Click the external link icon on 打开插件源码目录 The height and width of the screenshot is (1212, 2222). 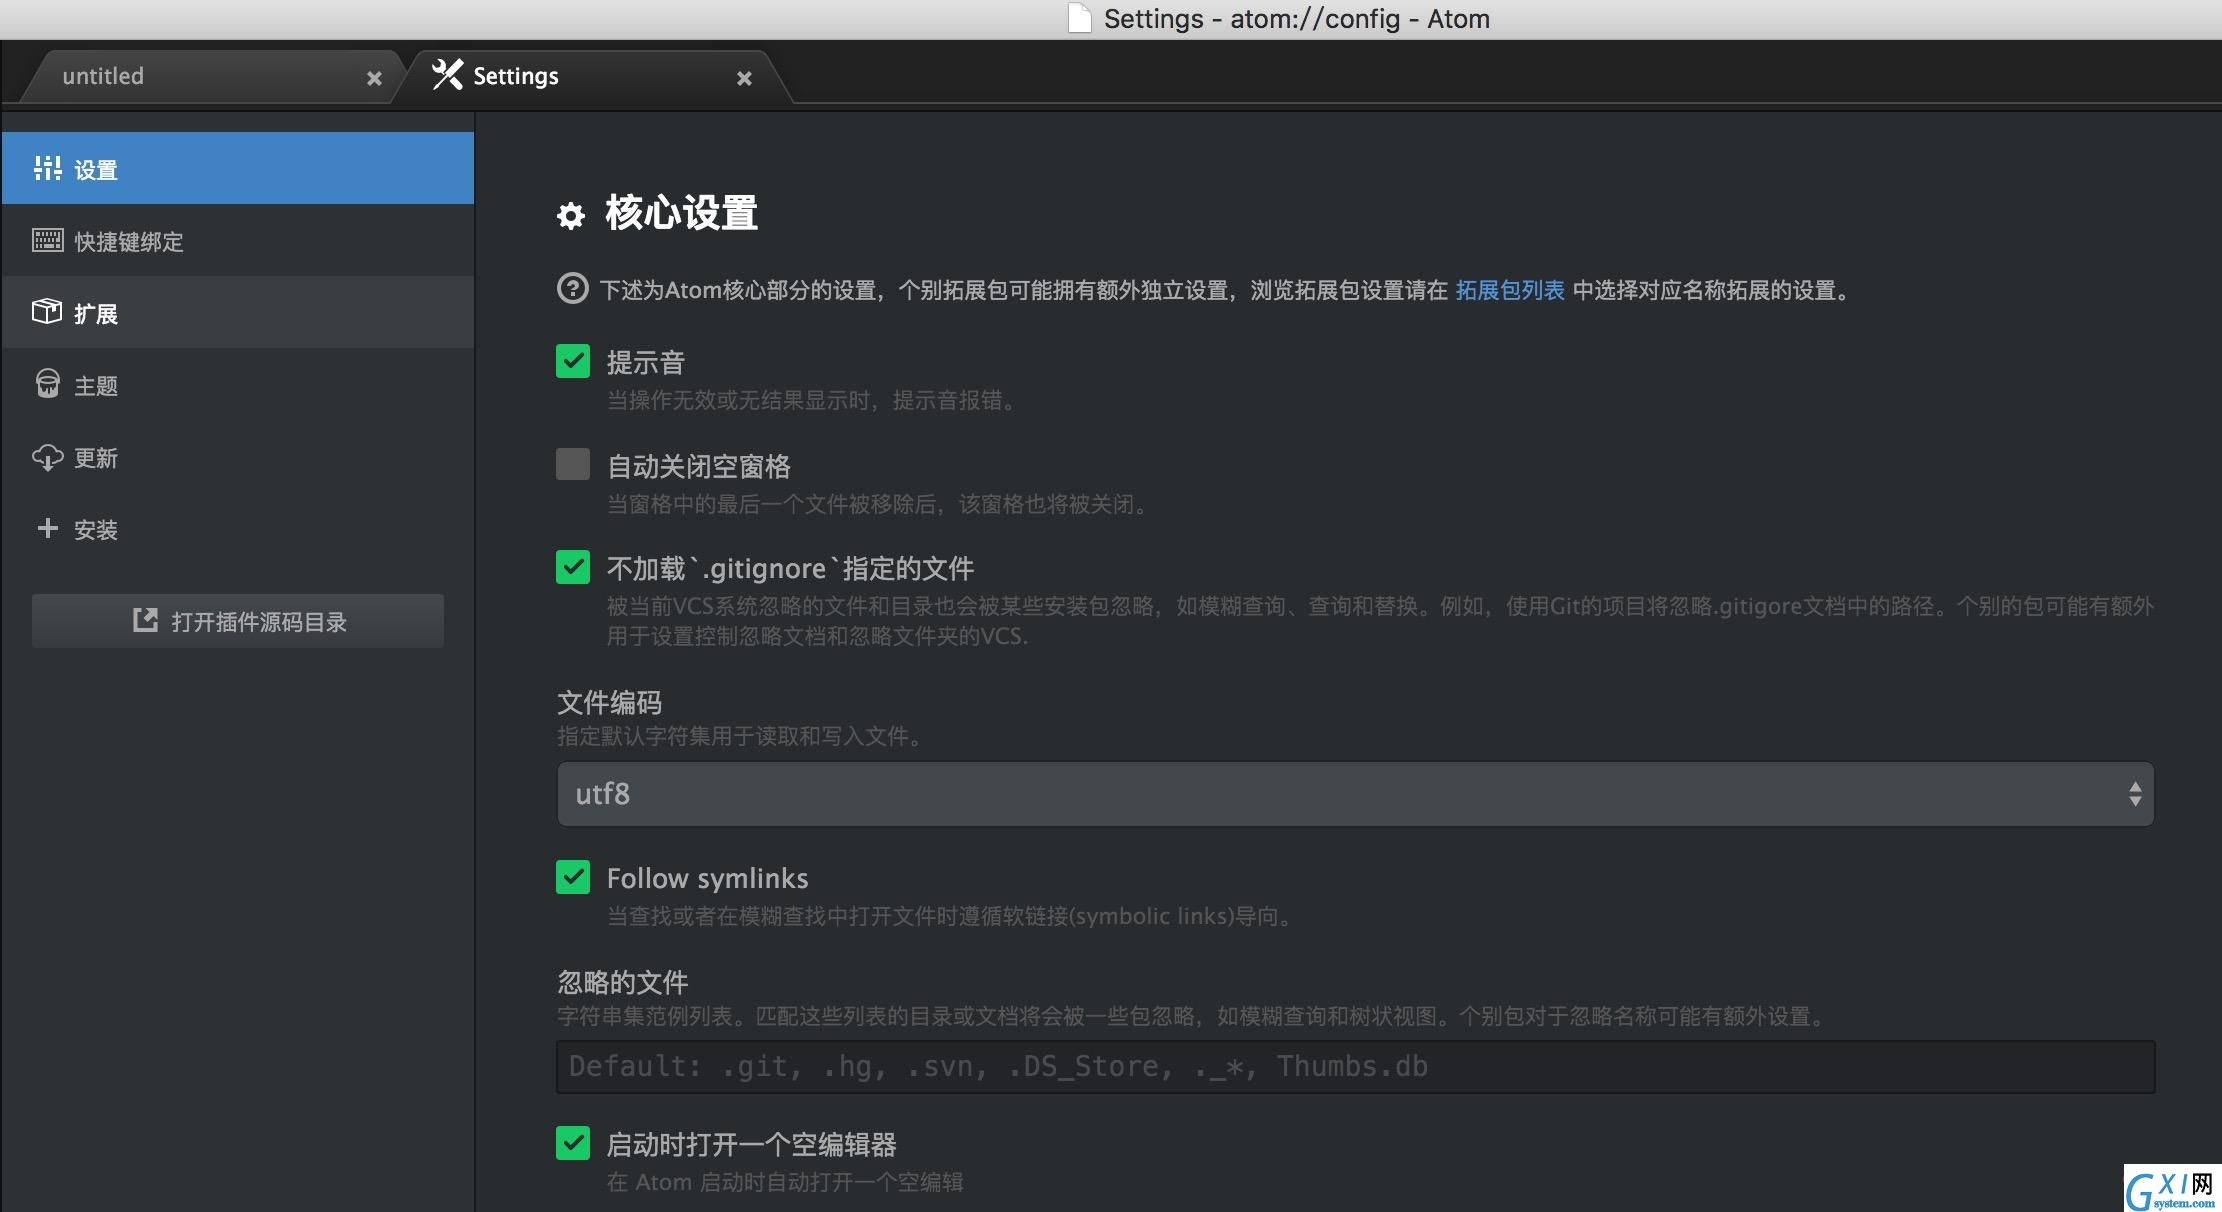coord(145,621)
